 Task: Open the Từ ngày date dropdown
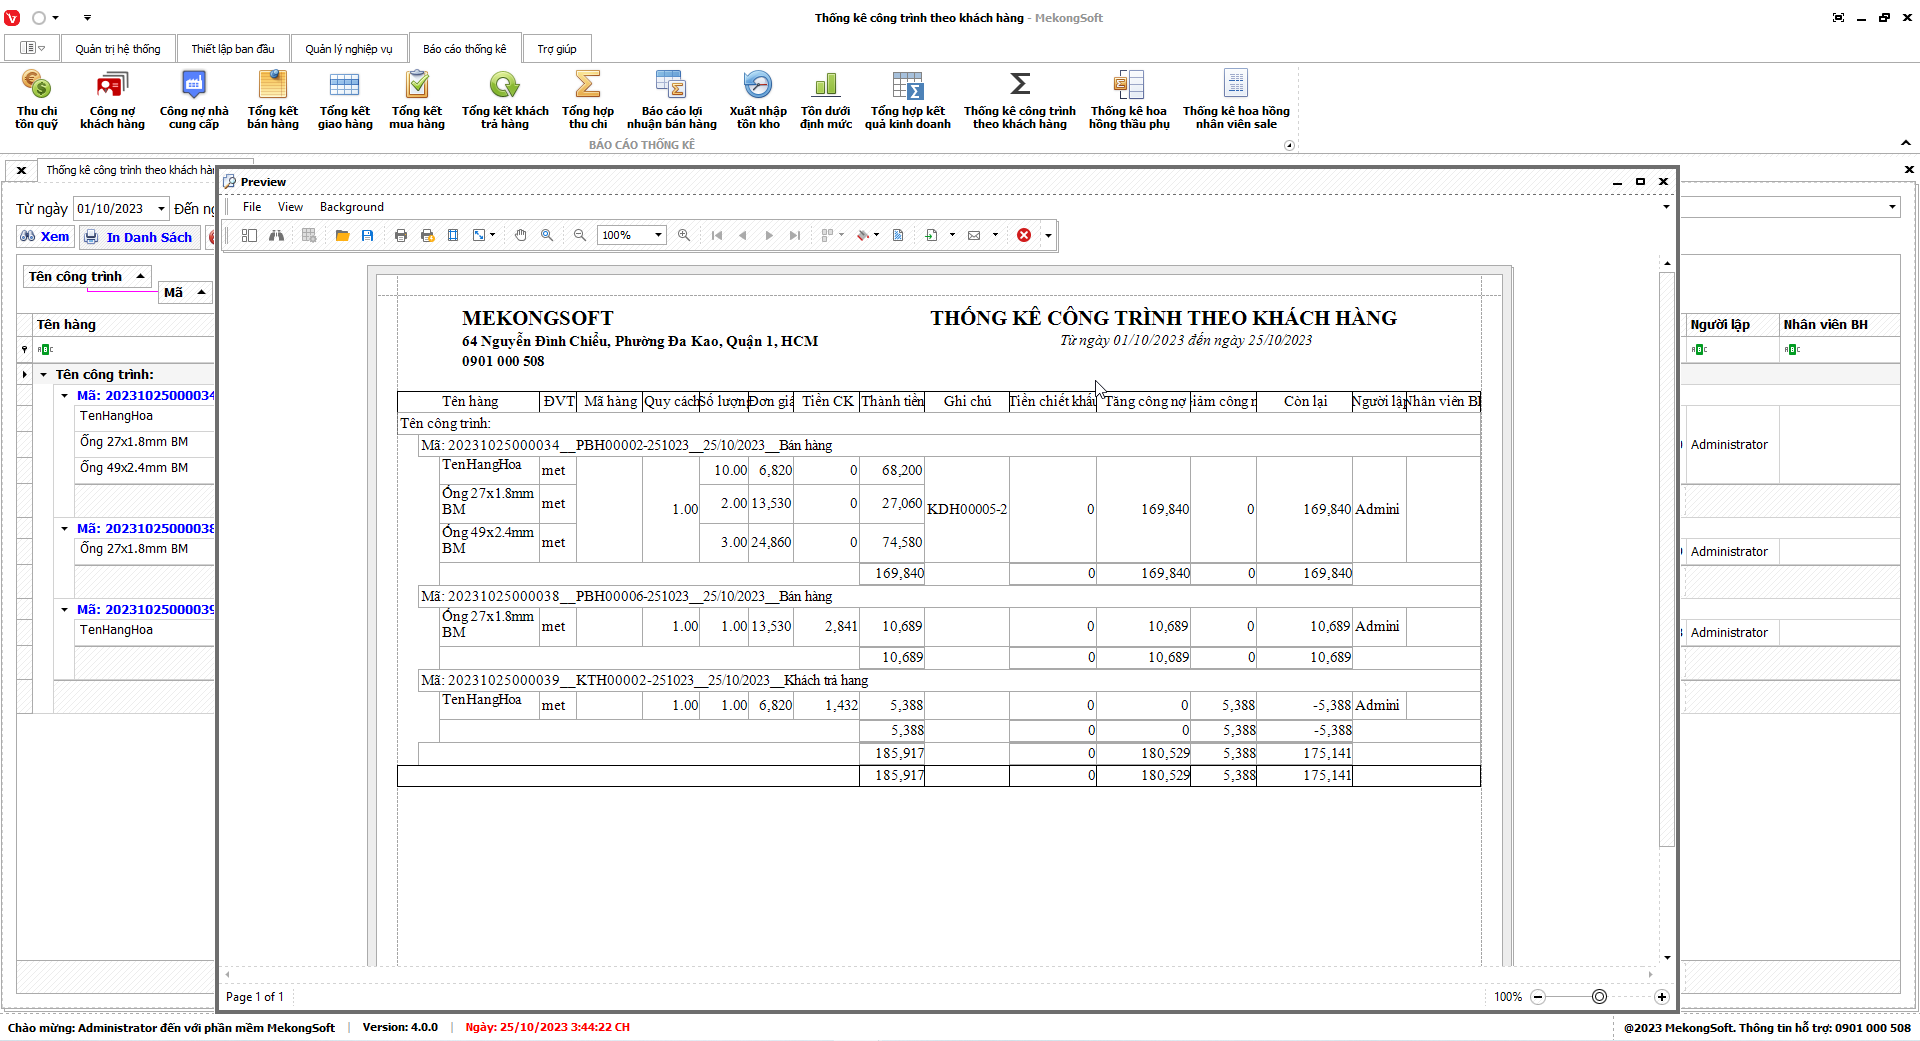[161, 209]
